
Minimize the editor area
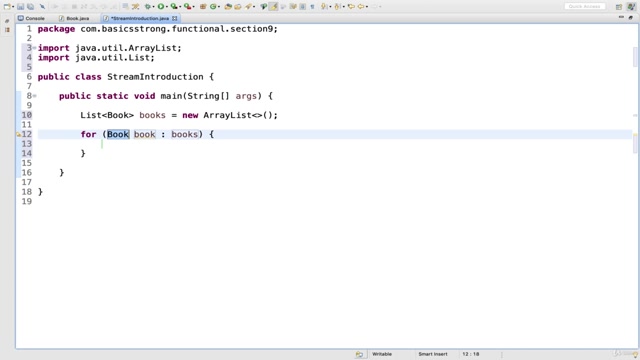(621, 17)
